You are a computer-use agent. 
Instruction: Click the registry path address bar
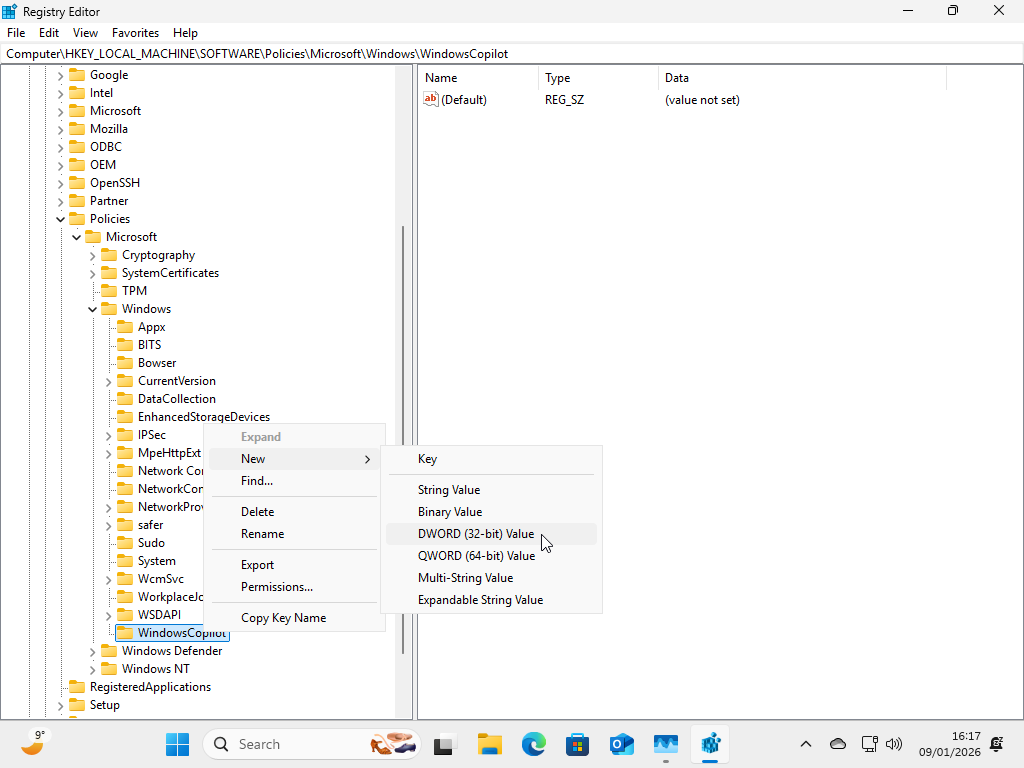300,53
